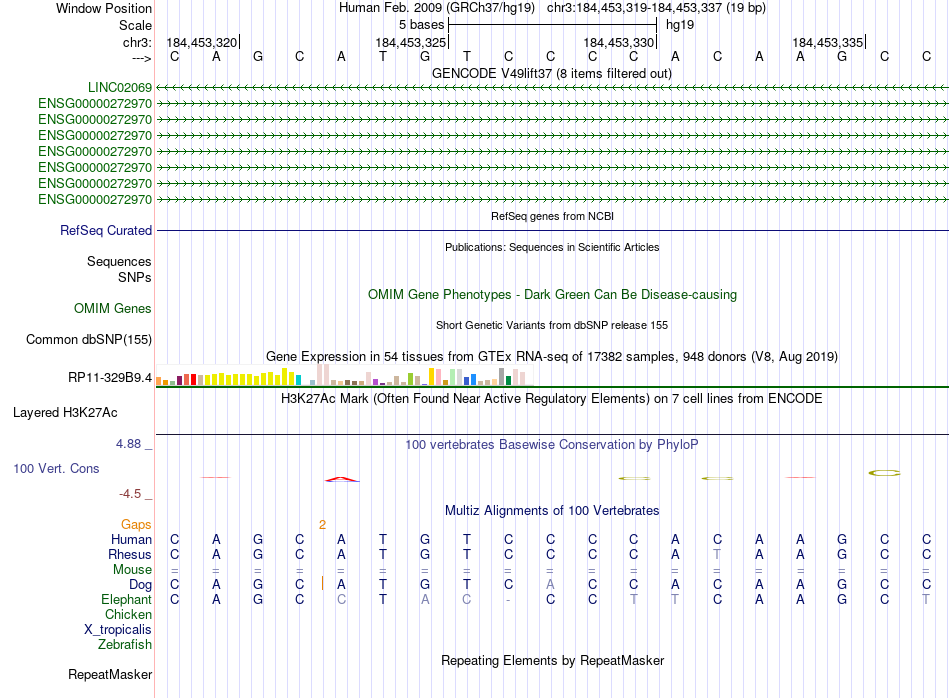Click the GENCODE V49lift37 track title
The height and width of the screenshot is (698, 950).
pos(552,73)
